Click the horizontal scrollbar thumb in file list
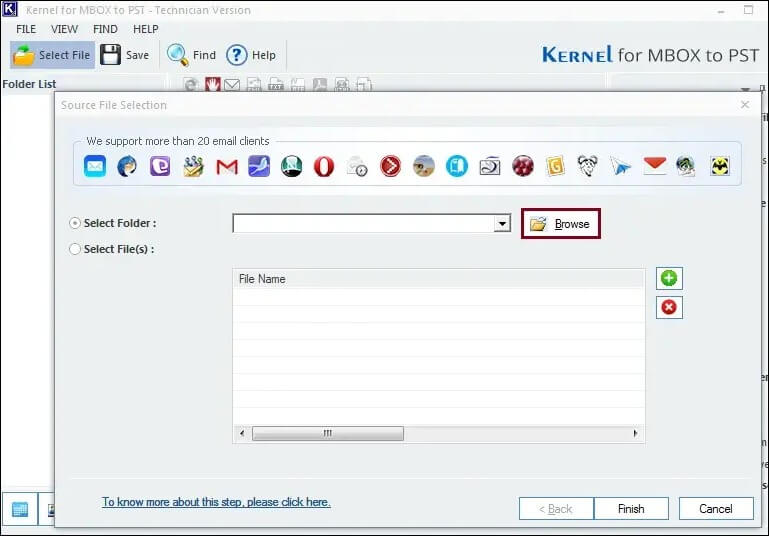Screen dimensions: 769x536 [x=328, y=434]
